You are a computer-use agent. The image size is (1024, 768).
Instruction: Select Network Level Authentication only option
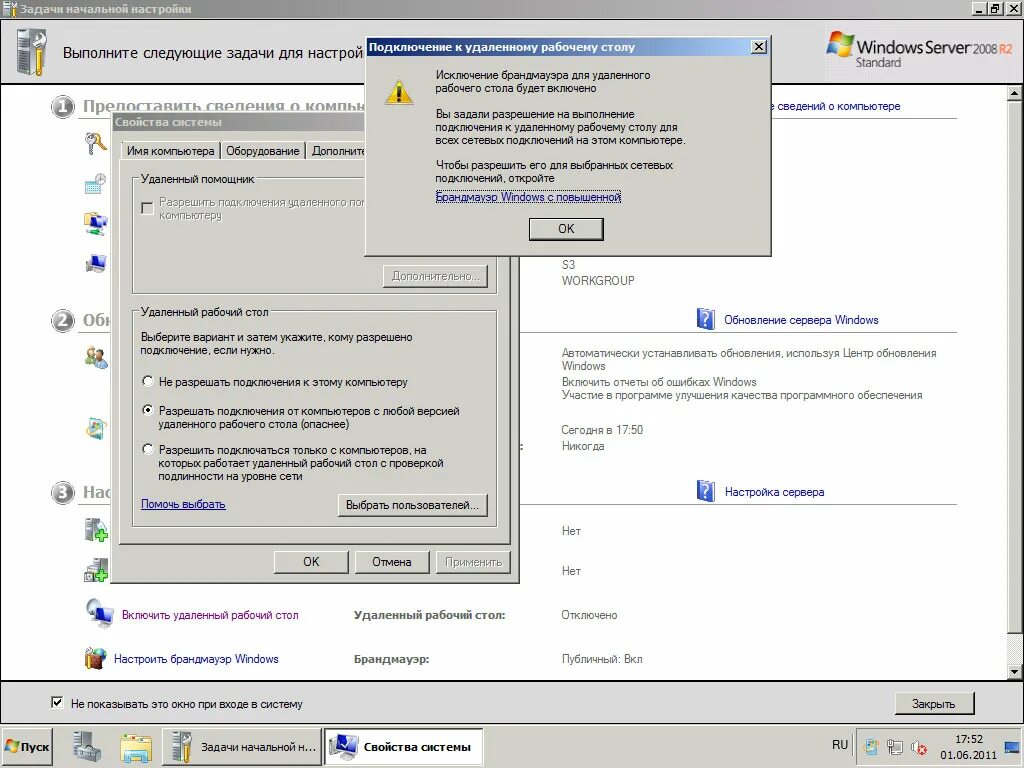point(148,449)
